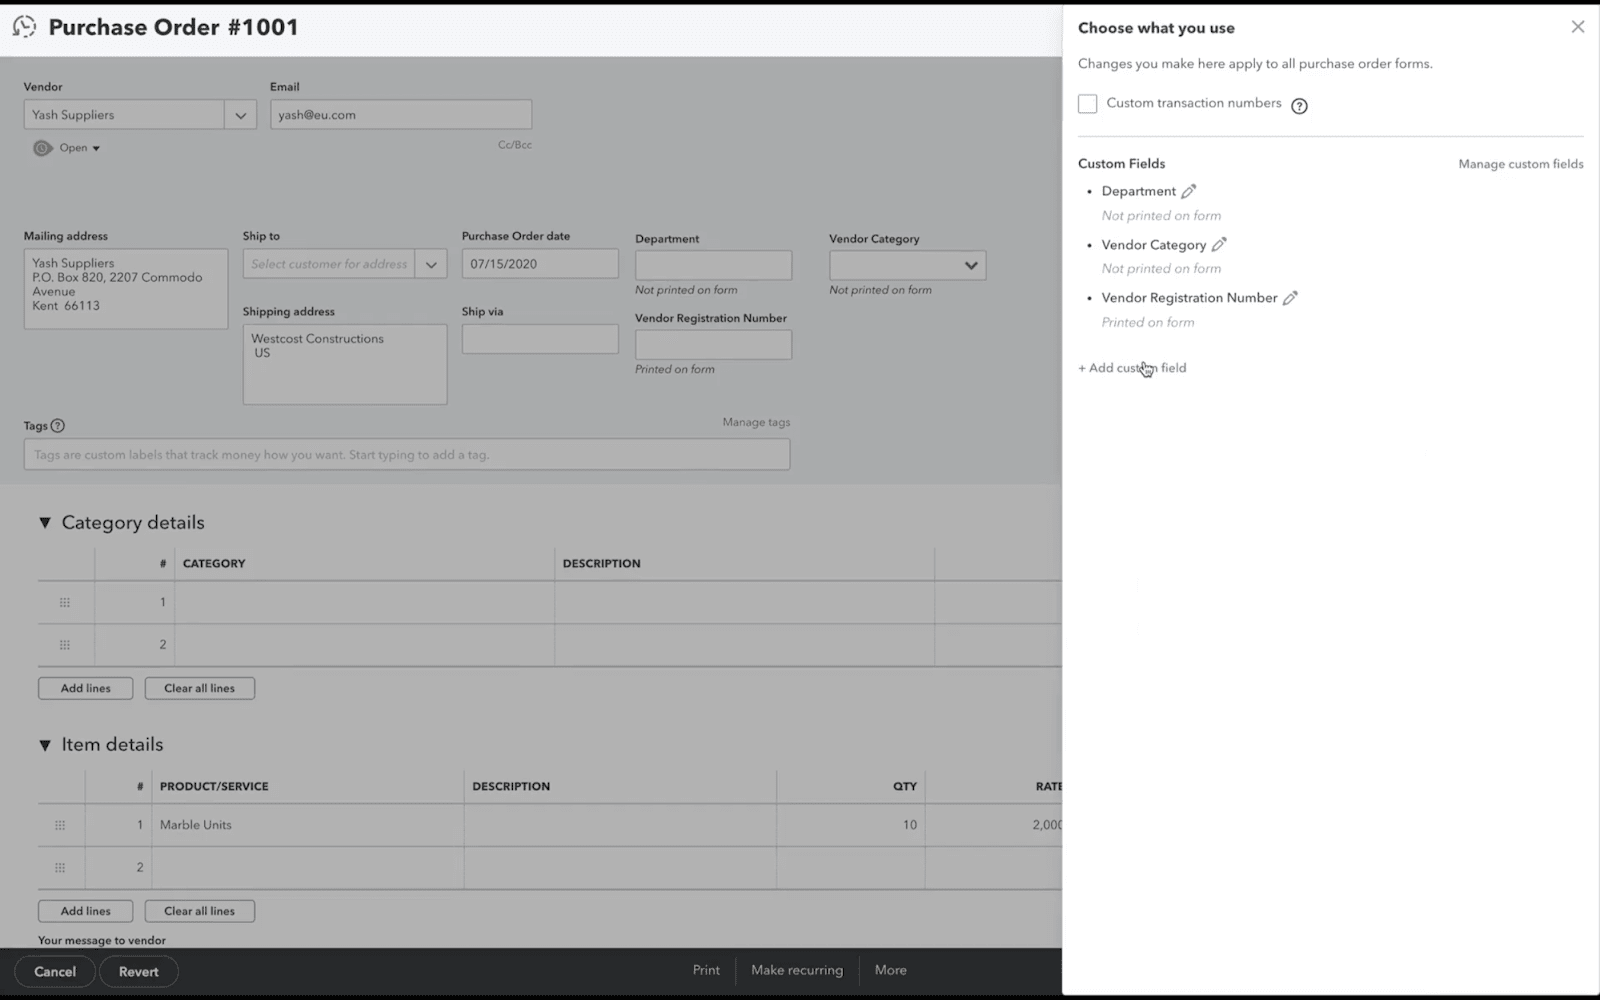Click description cell in category row 2

[745, 645]
